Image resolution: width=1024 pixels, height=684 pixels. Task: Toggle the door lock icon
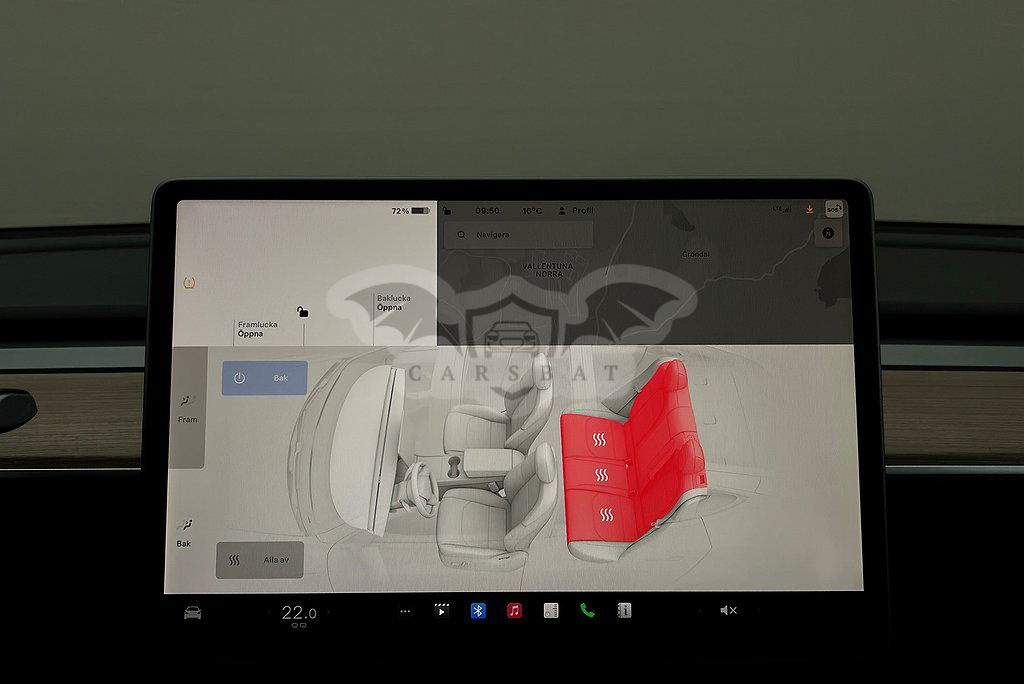pyautogui.click(x=303, y=312)
